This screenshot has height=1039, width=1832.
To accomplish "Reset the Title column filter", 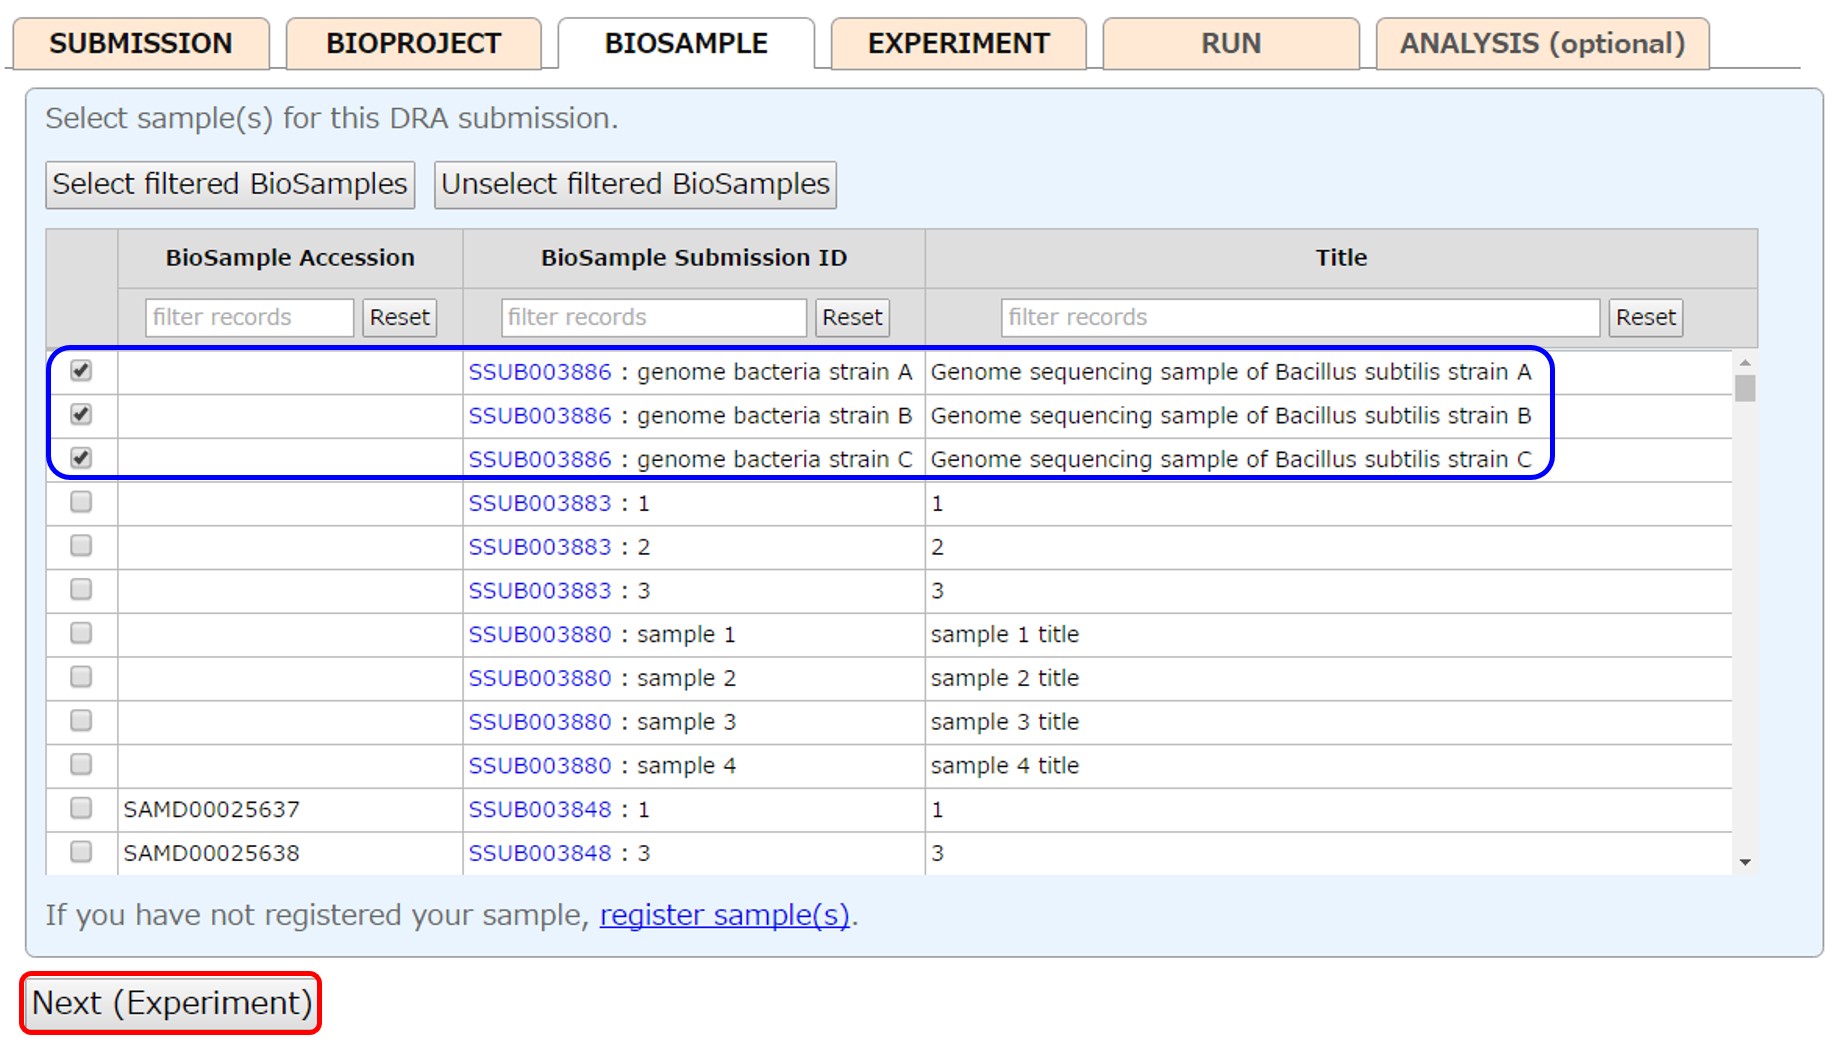I will (1645, 318).
